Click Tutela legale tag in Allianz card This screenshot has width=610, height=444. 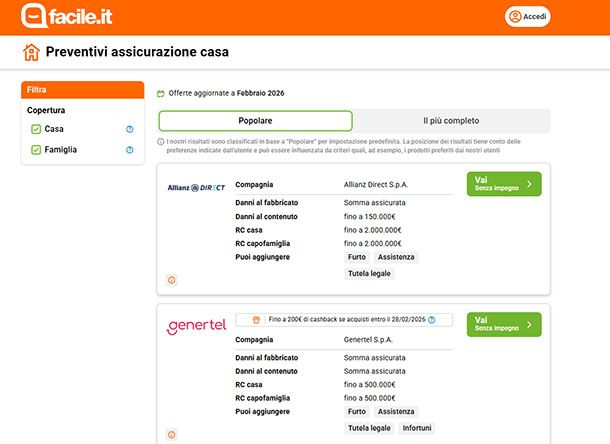click(x=370, y=273)
